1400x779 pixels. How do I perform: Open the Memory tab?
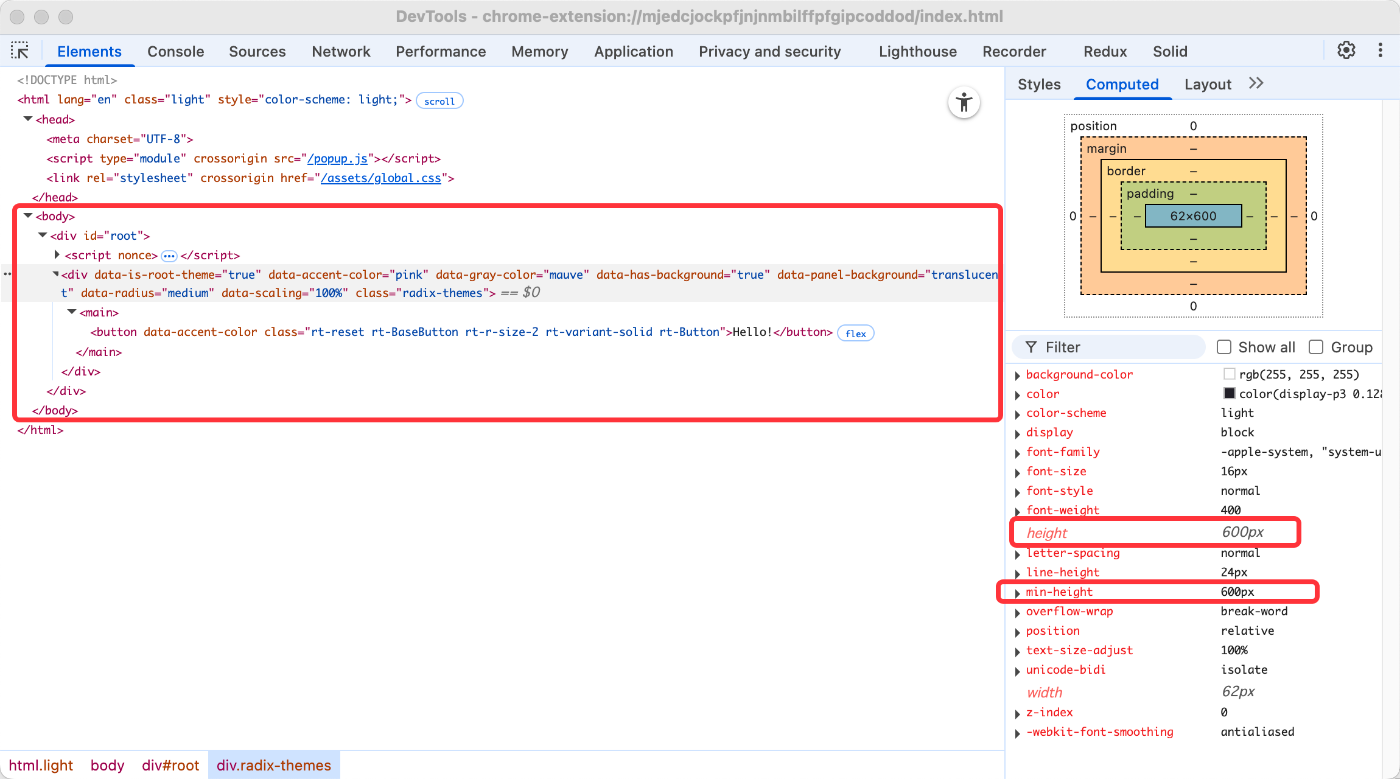[540, 51]
